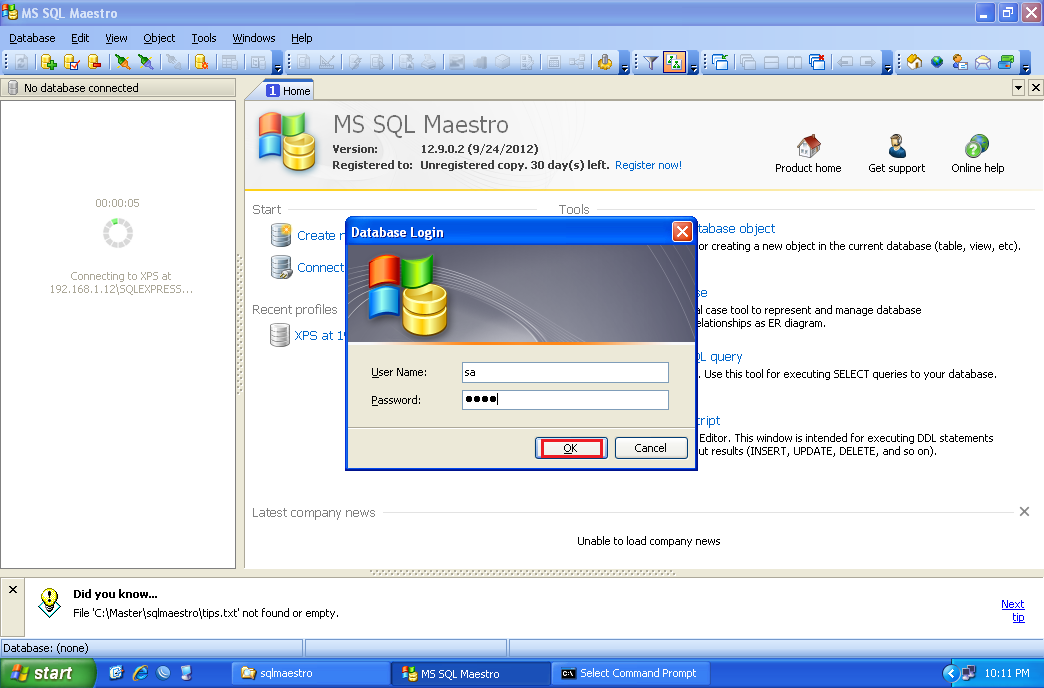This screenshot has height=688, width=1044.
Task: Open the XPS recent profile
Action: point(319,336)
